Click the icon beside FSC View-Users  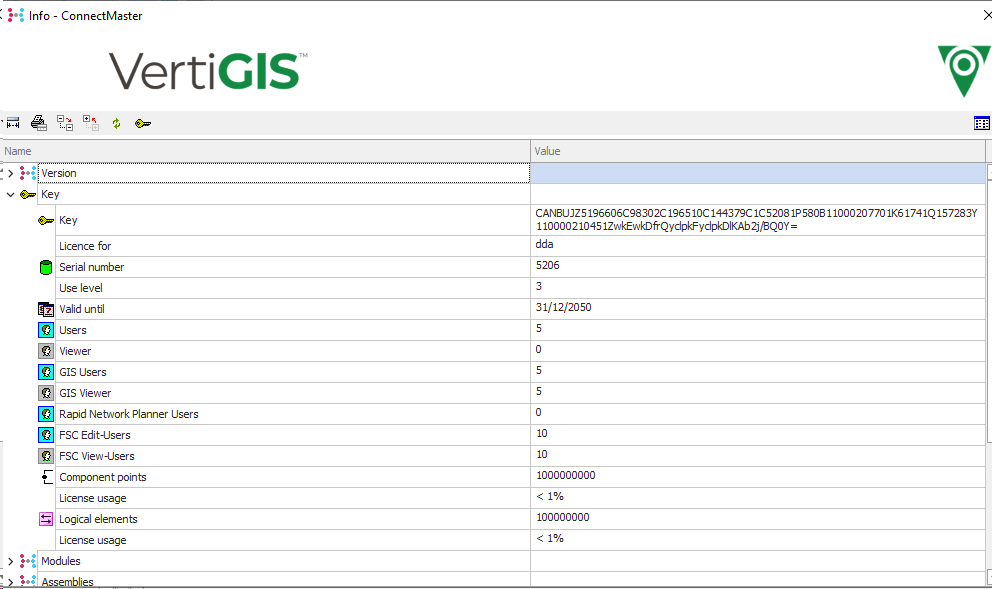coord(46,456)
